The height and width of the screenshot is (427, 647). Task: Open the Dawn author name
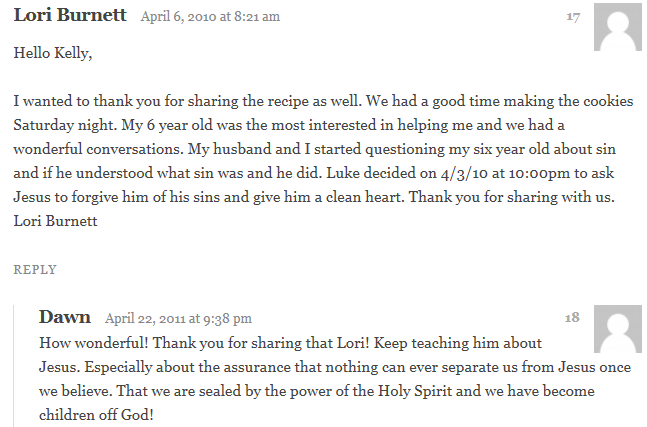point(64,317)
